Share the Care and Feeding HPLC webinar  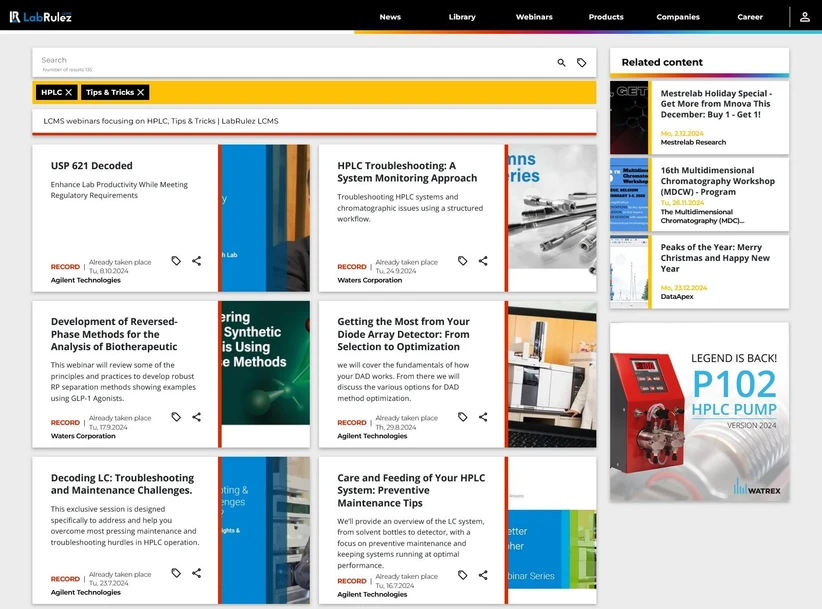point(483,575)
